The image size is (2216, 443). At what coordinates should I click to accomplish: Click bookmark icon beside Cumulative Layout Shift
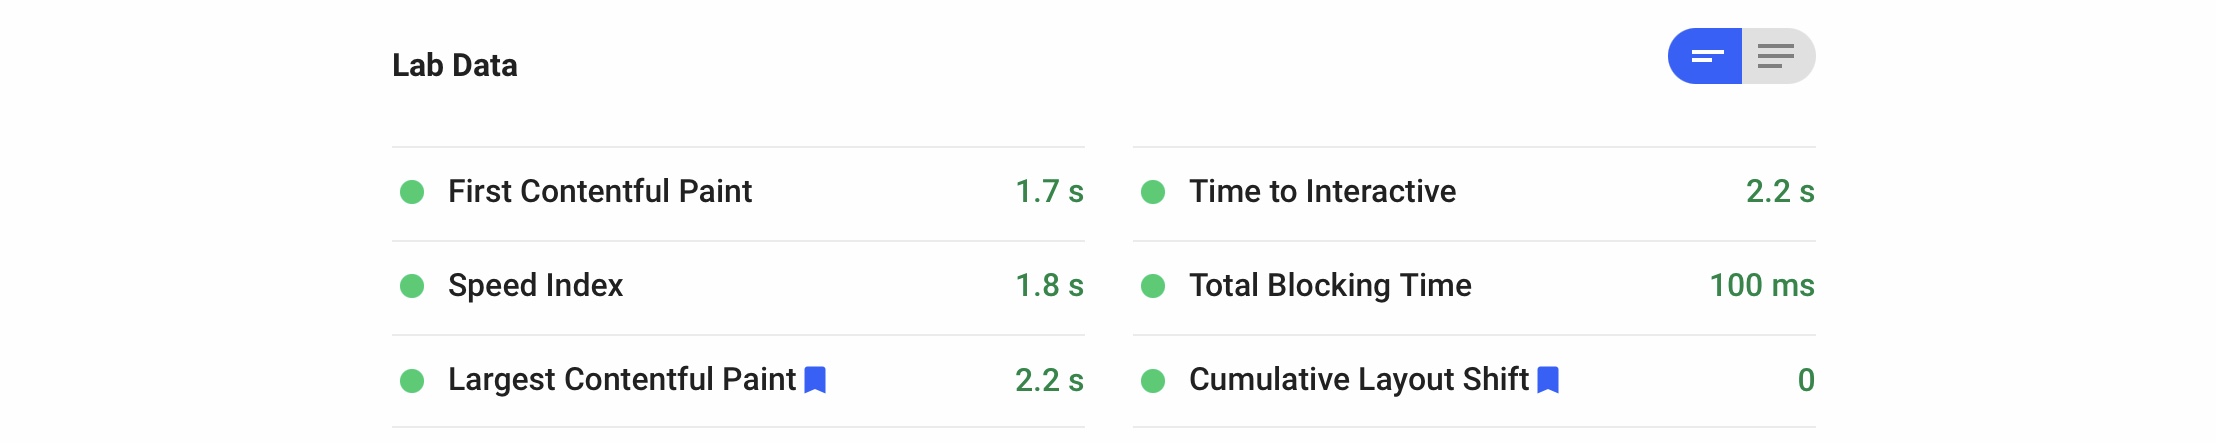coord(1548,380)
